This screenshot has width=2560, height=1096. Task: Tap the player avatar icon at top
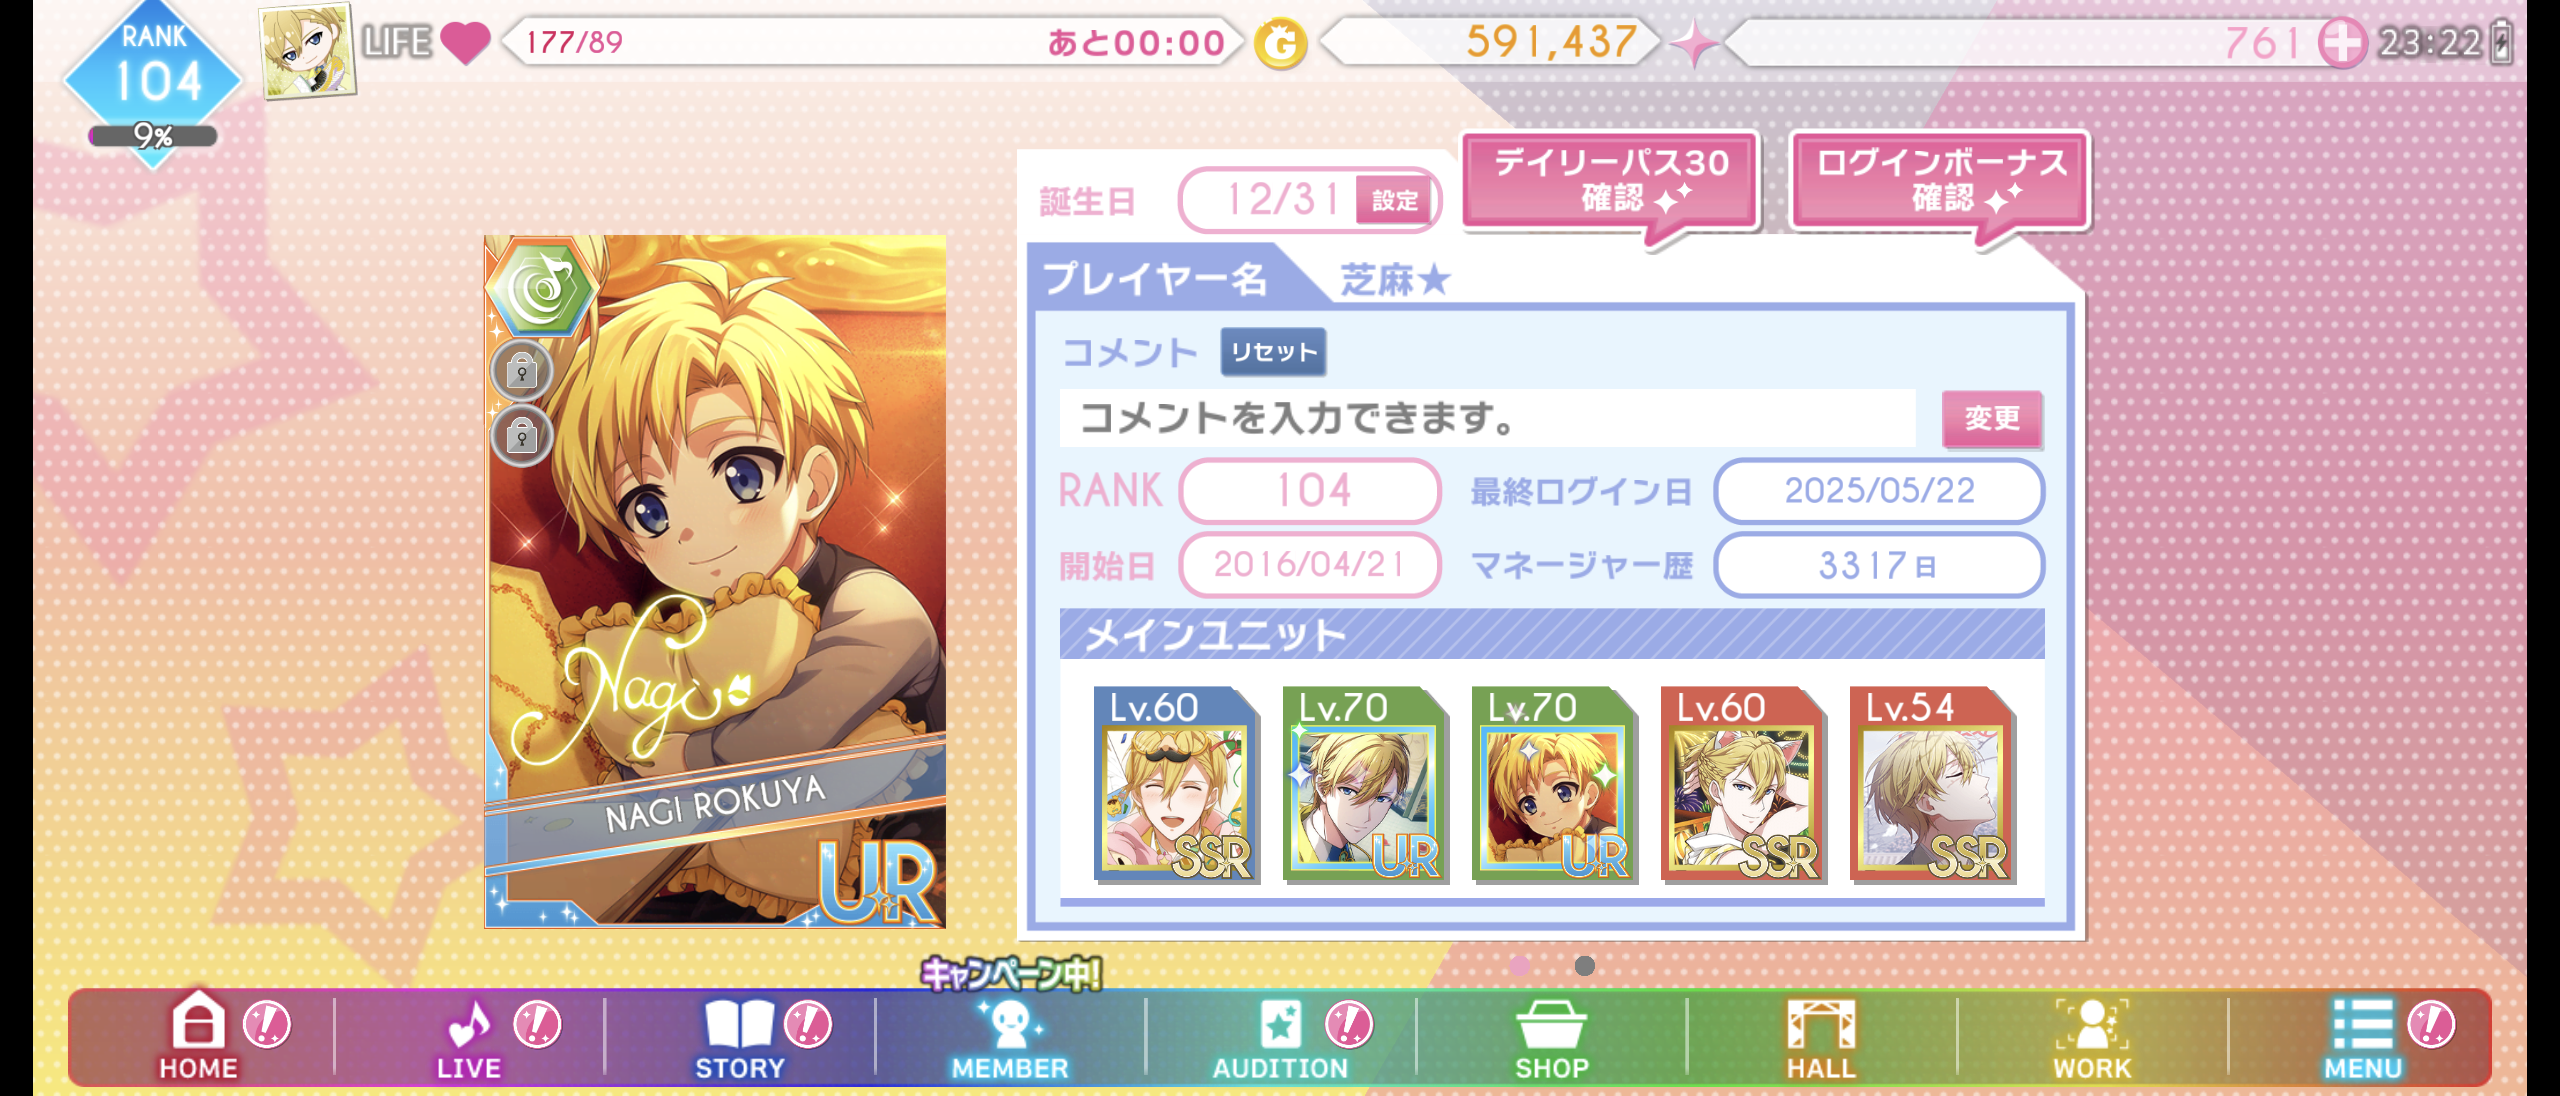[307, 51]
